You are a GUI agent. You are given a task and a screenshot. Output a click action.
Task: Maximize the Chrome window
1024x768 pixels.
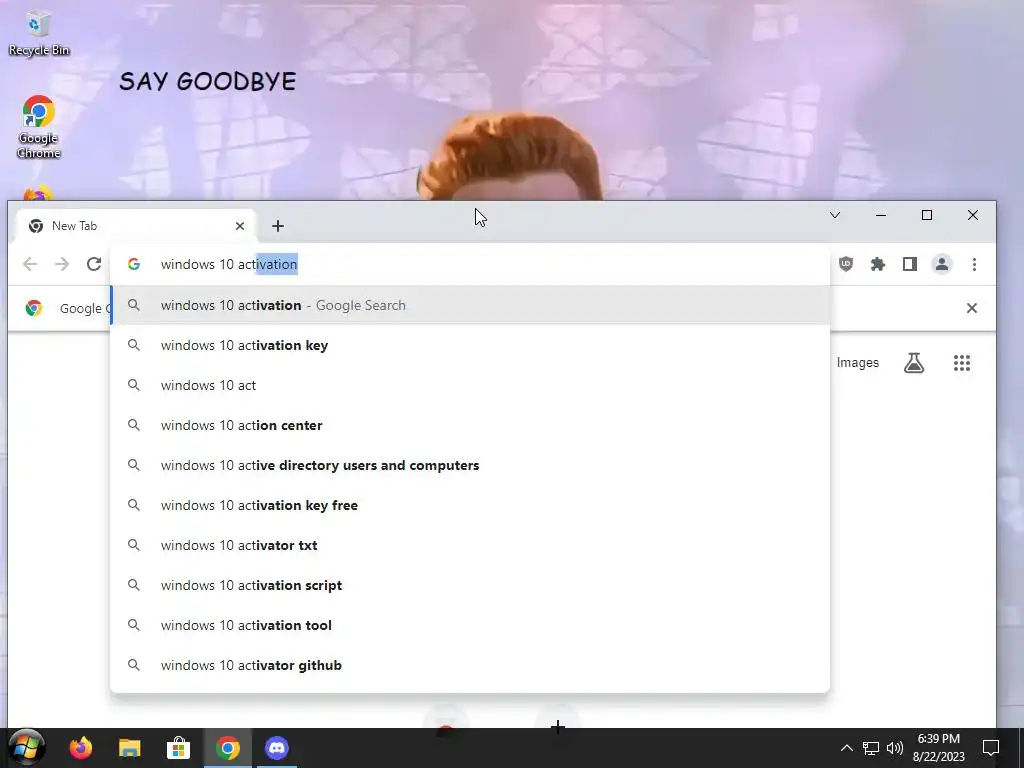tap(927, 215)
